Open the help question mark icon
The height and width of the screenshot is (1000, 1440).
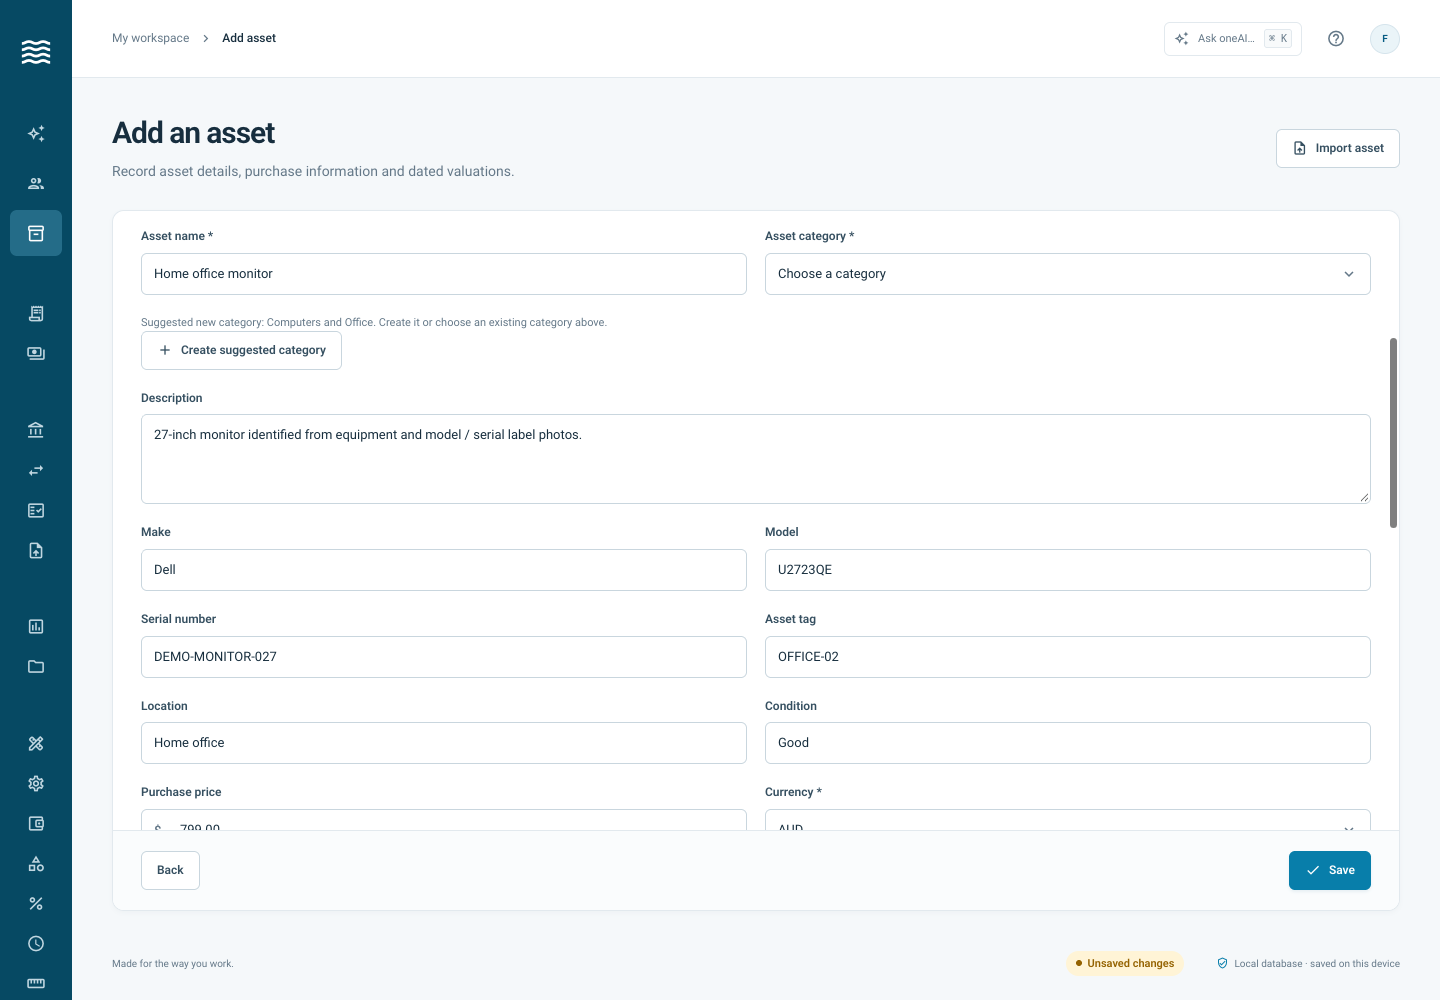click(x=1336, y=39)
